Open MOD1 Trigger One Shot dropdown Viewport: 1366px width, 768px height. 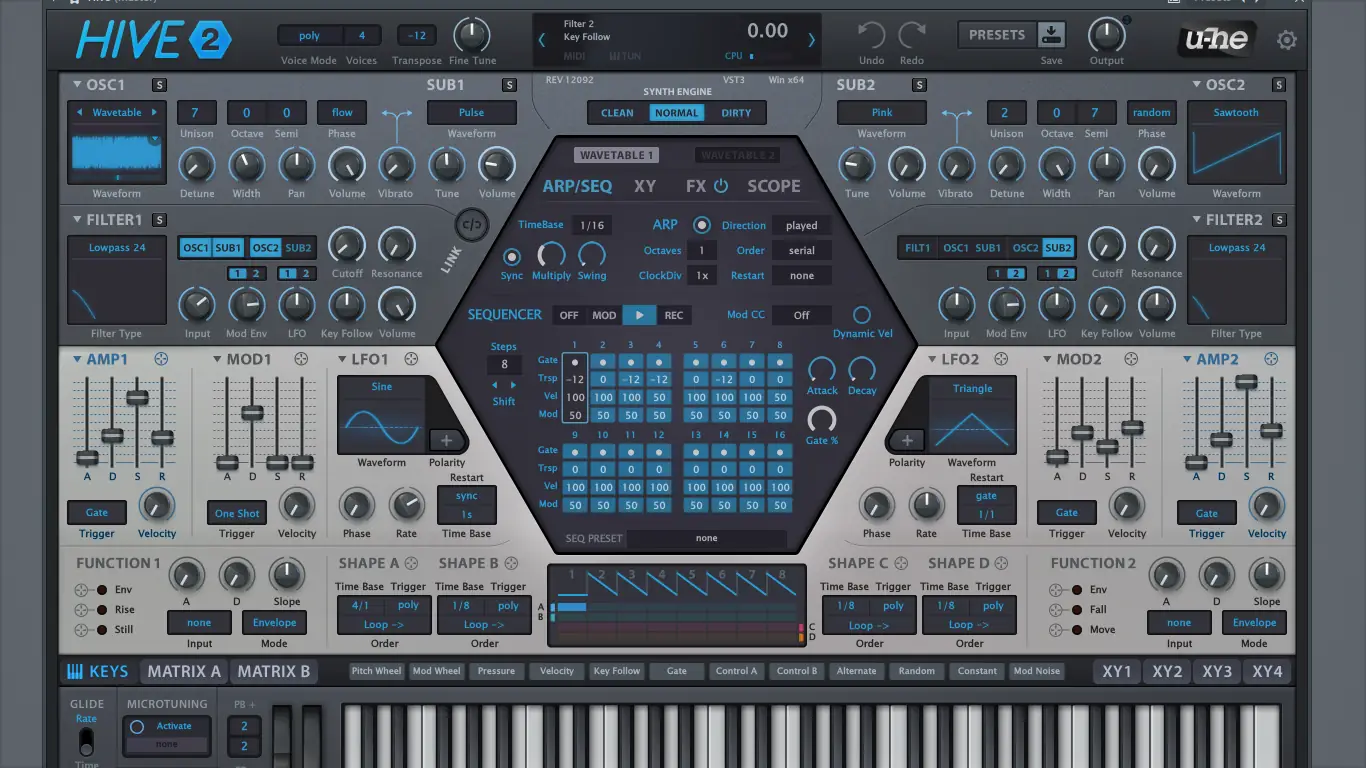coord(237,513)
